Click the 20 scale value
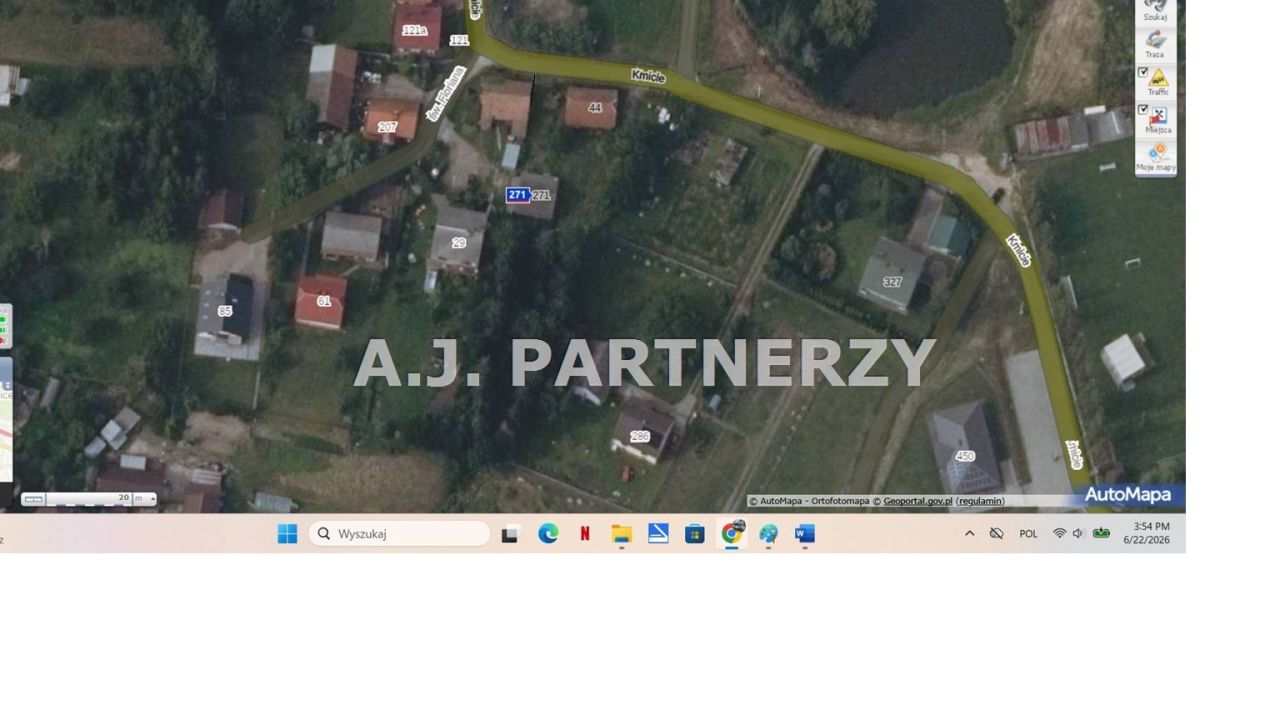The image size is (1280, 720). pyautogui.click(x=124, y=497)
